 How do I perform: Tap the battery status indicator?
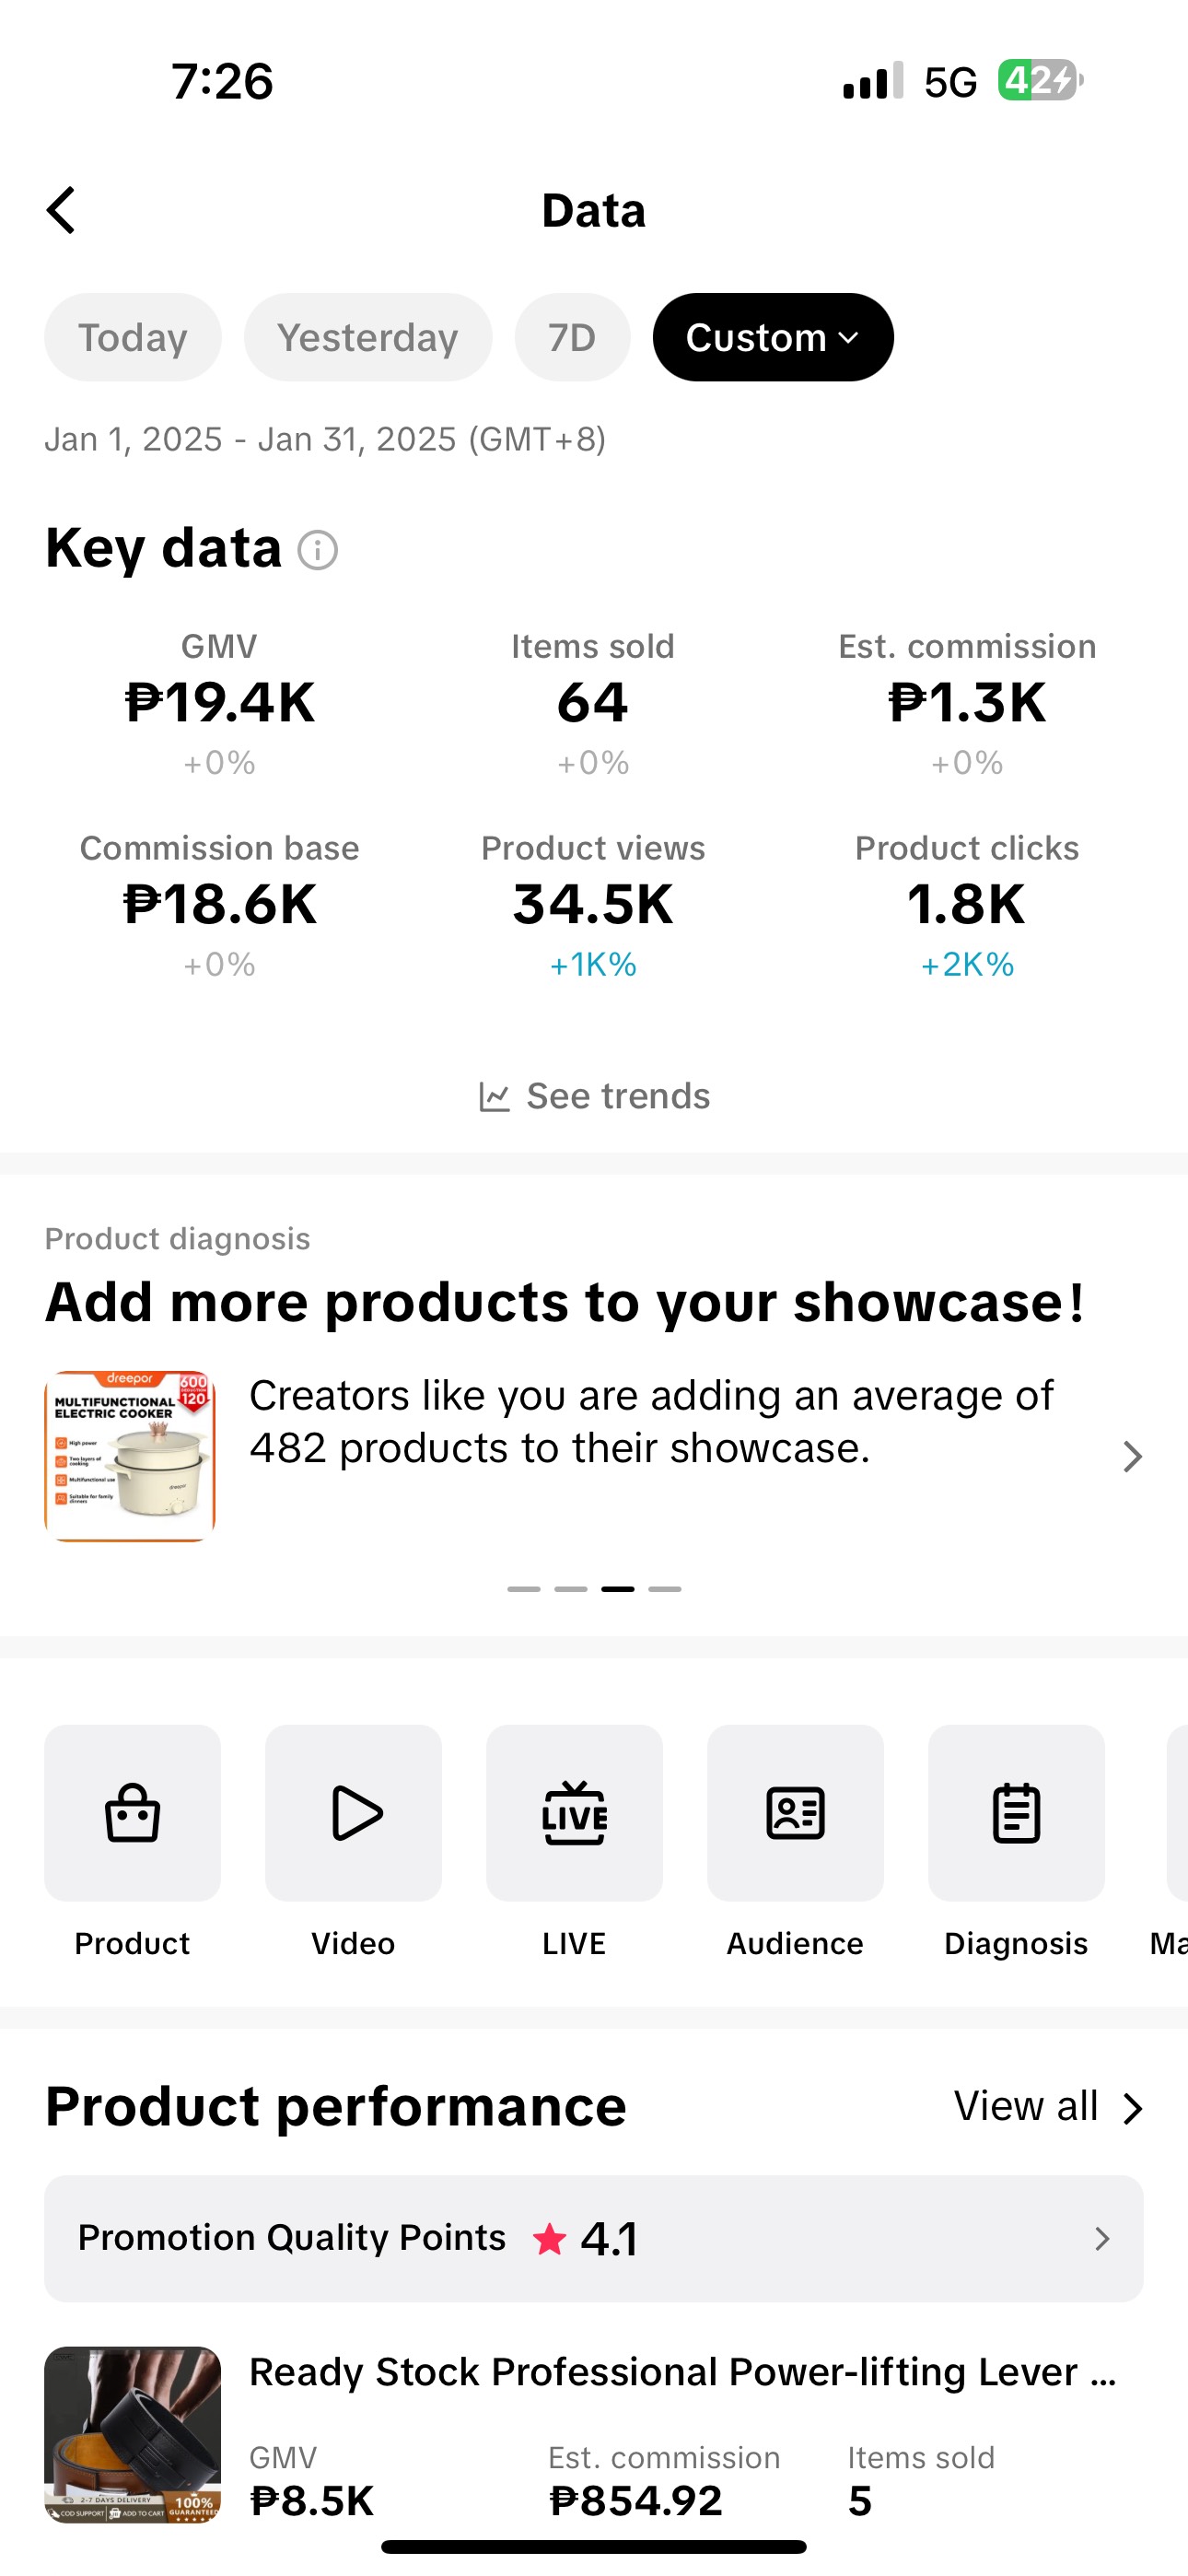pyautogui.click(x=1039, y=81)
